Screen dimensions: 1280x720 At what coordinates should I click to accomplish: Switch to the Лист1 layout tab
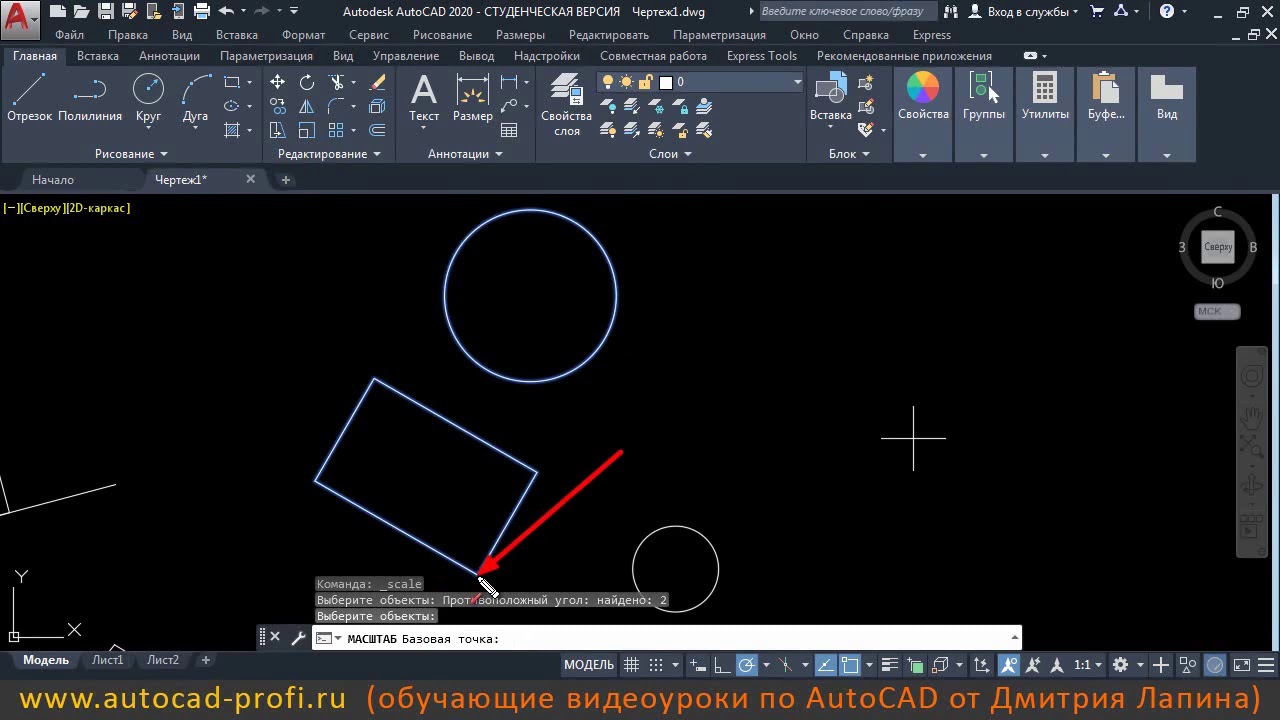[x=108, y=660]
